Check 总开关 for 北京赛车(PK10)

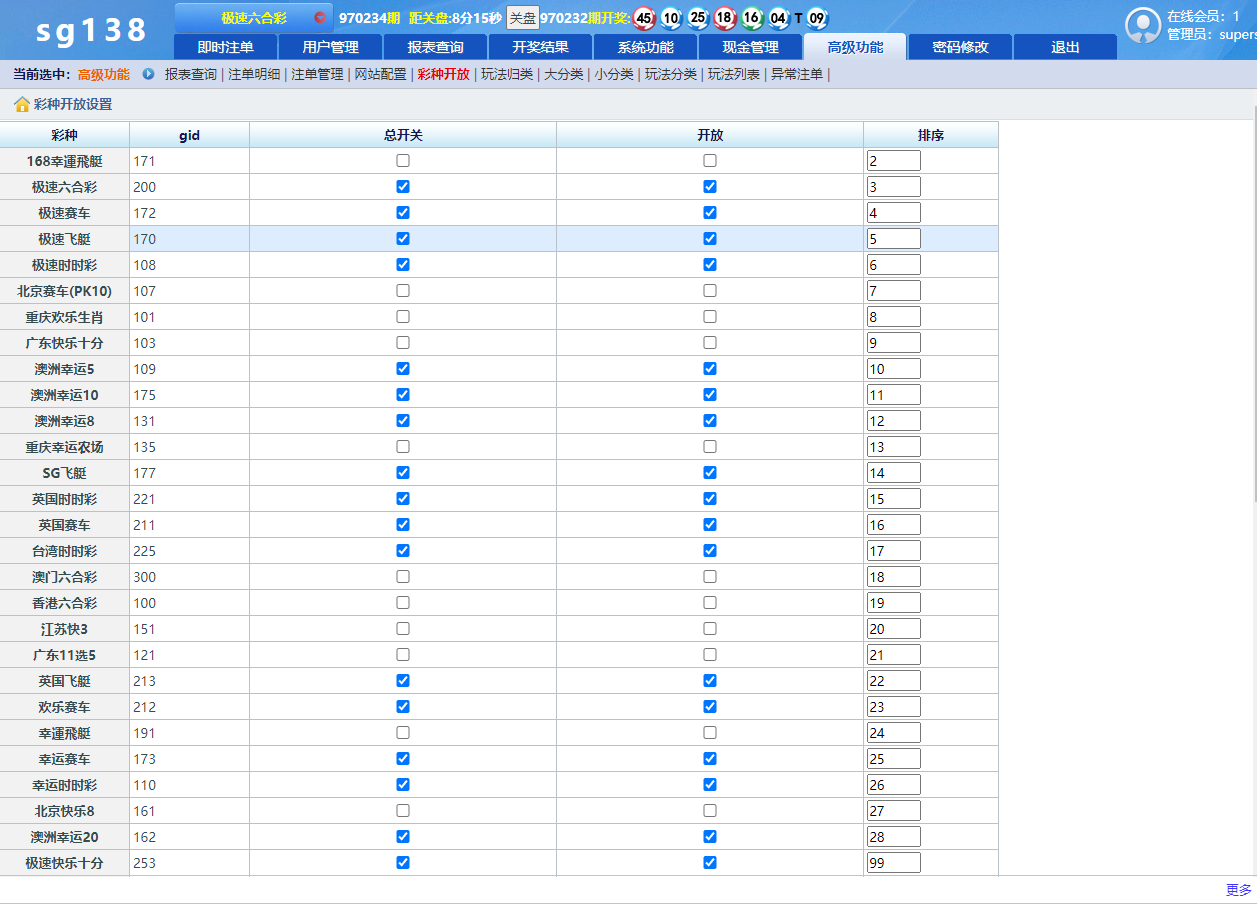[x=403, y=290]
